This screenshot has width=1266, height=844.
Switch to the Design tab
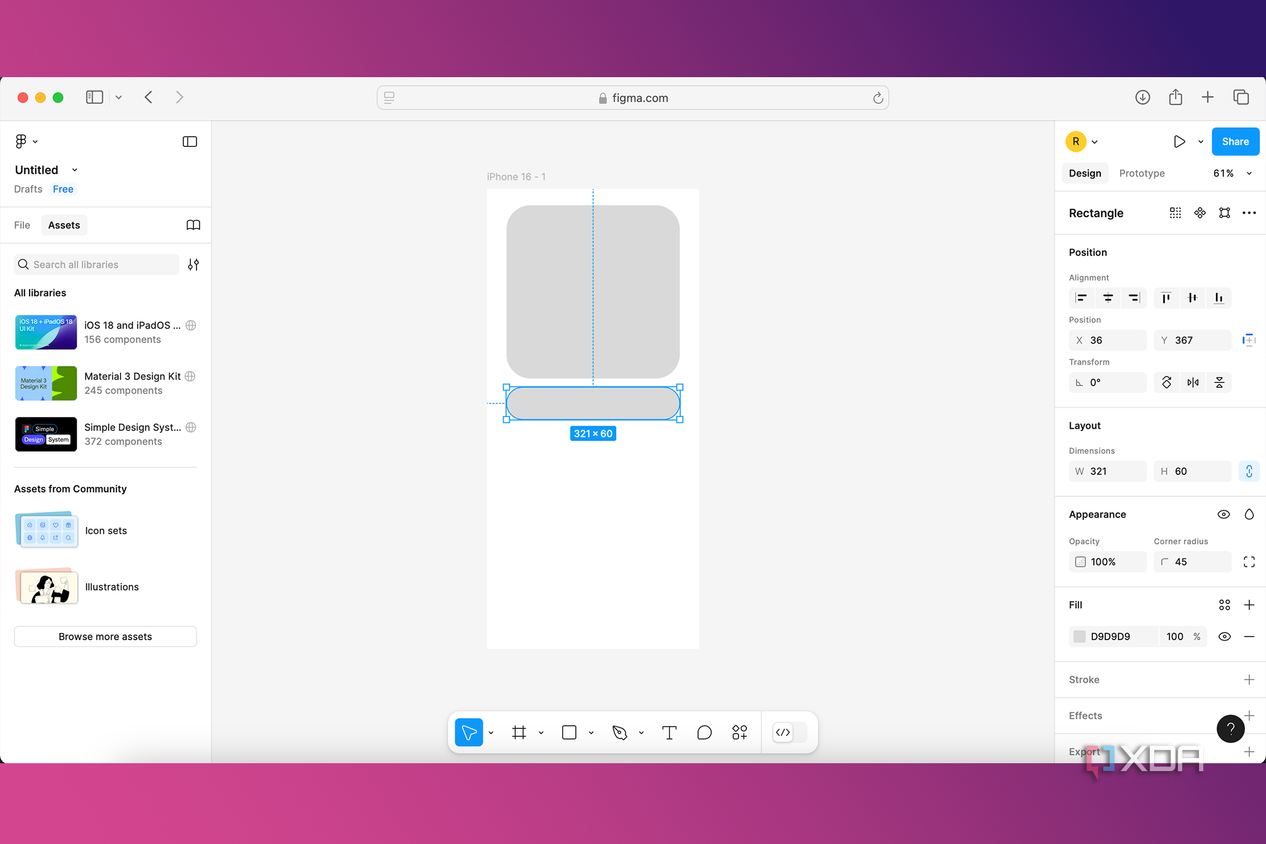pos(1085,173)
